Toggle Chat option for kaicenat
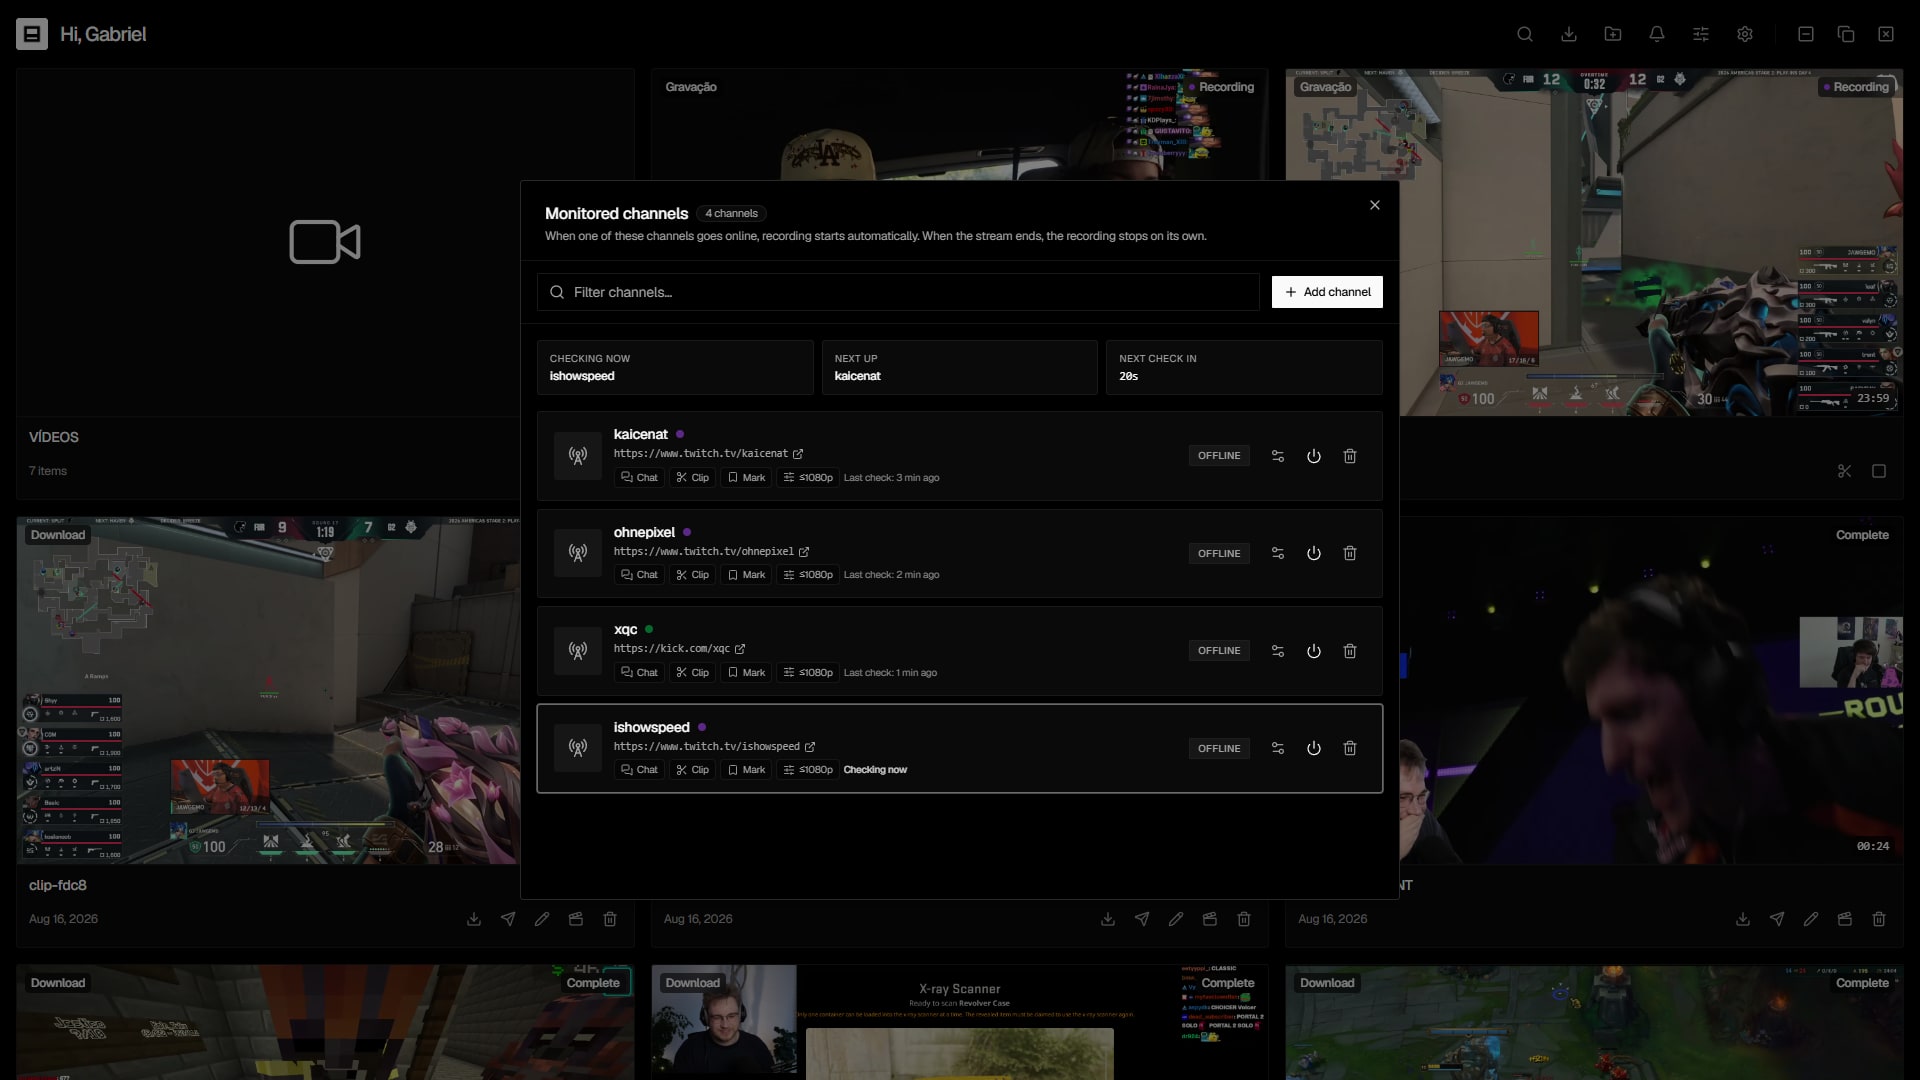The height and width of the screenshot is (1080, 1920). click(639, 478)
